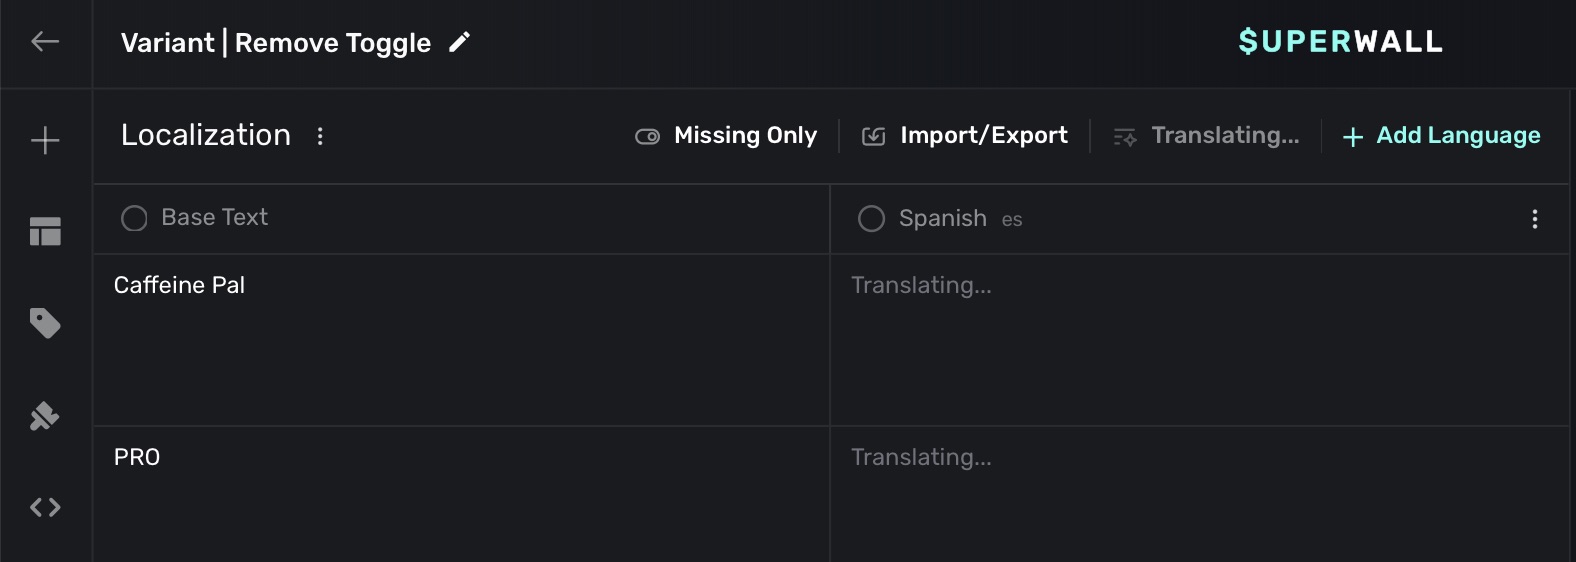Image resolution: width=1576 pixels, height=562 pixels.
Task: Select the Spanish radio button
Action: pos(871,219)
